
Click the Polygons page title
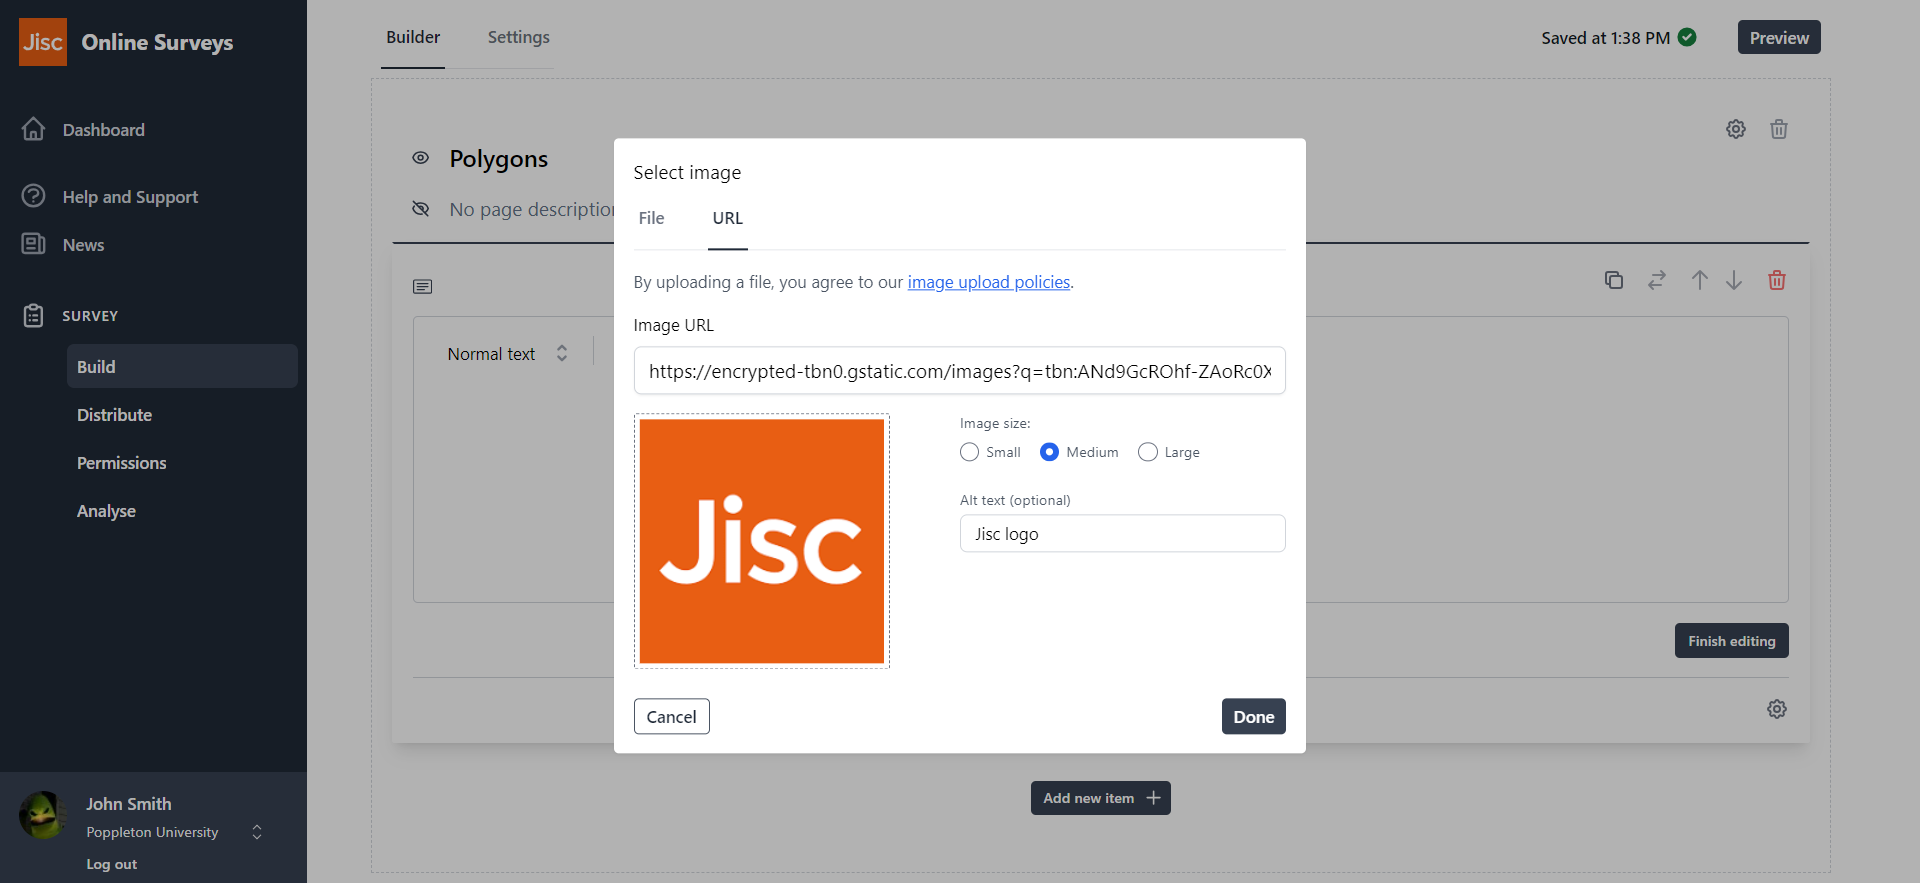point(499,159)
